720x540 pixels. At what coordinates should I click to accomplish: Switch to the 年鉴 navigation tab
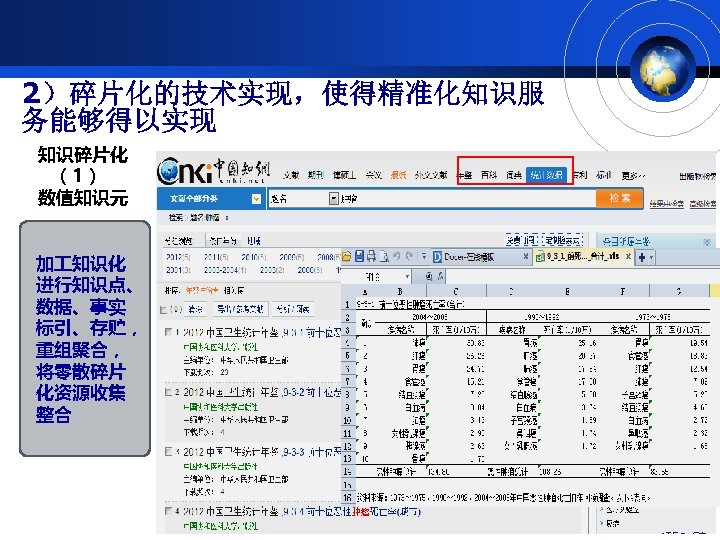coord(464,175)
